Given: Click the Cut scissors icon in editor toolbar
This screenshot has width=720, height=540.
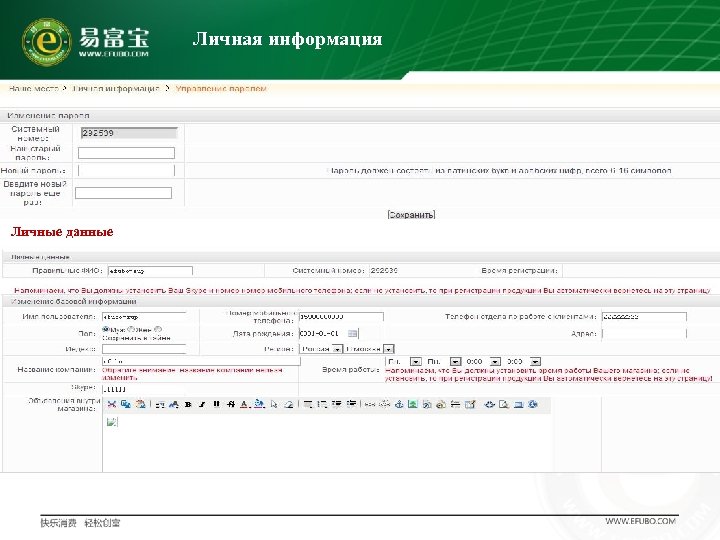Looking at the screenshot, I should (112, 404).
